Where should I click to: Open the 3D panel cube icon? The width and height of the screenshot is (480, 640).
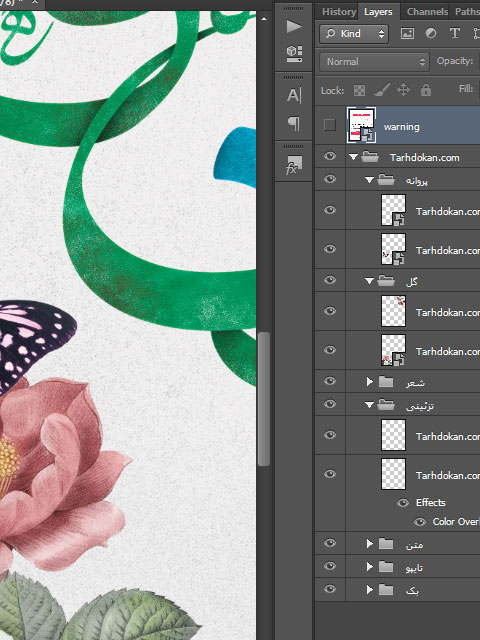coord(294,53)
